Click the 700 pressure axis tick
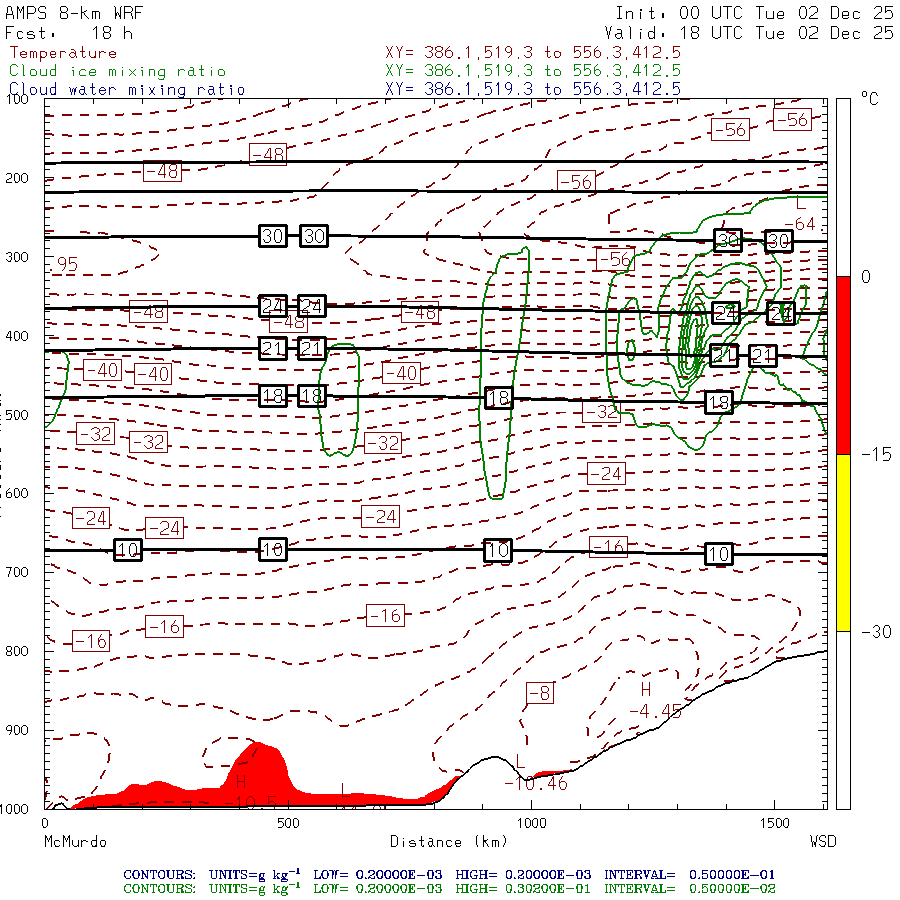The width and height of the screenshot is (900, 900). (17, 572)
